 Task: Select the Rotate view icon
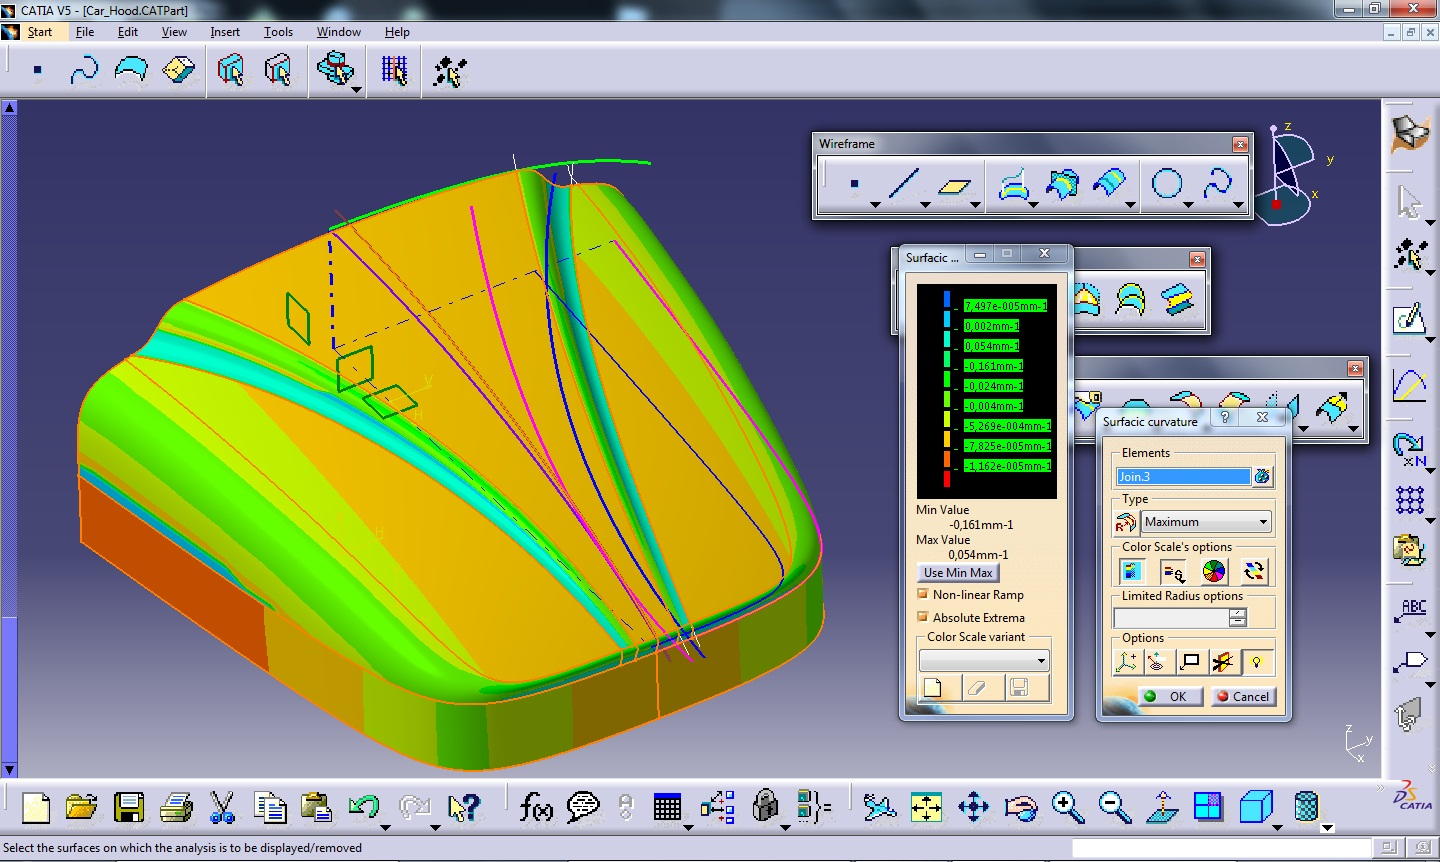point(1020,806)
